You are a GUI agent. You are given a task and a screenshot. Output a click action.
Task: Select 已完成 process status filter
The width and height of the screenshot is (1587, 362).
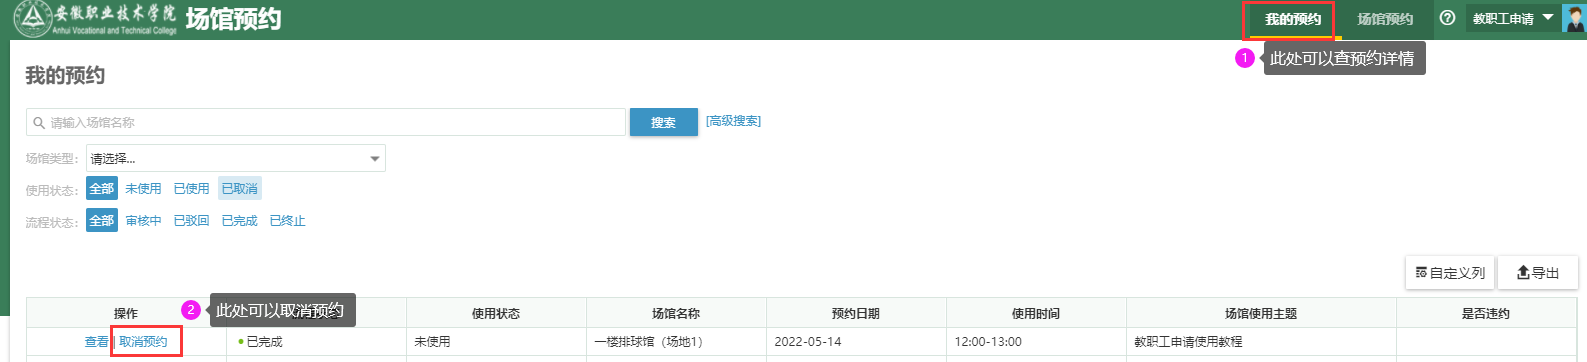(239, 220)
